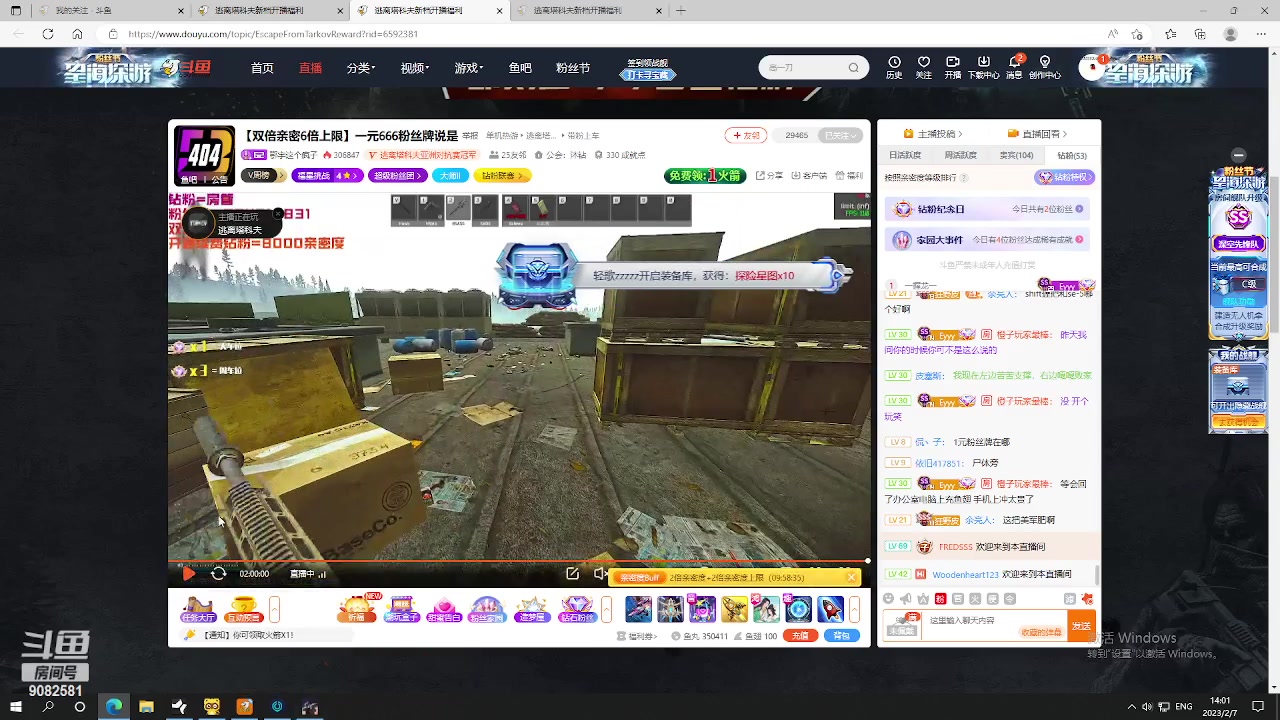Open the 分类 category dropdown

[x=361, y=68]
